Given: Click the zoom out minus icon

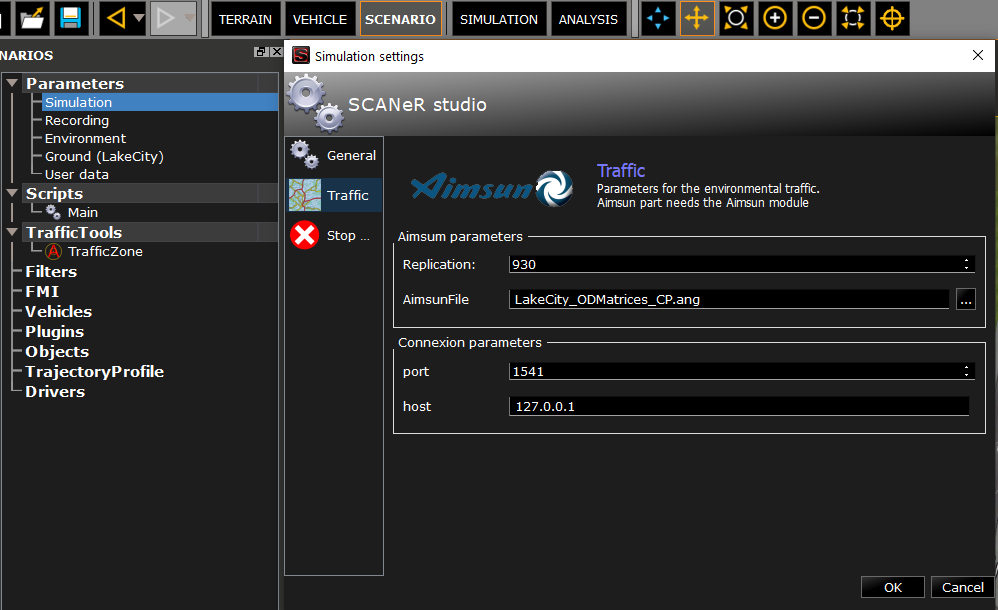Looking at the screenshot, I should click(x=814, y=18).
